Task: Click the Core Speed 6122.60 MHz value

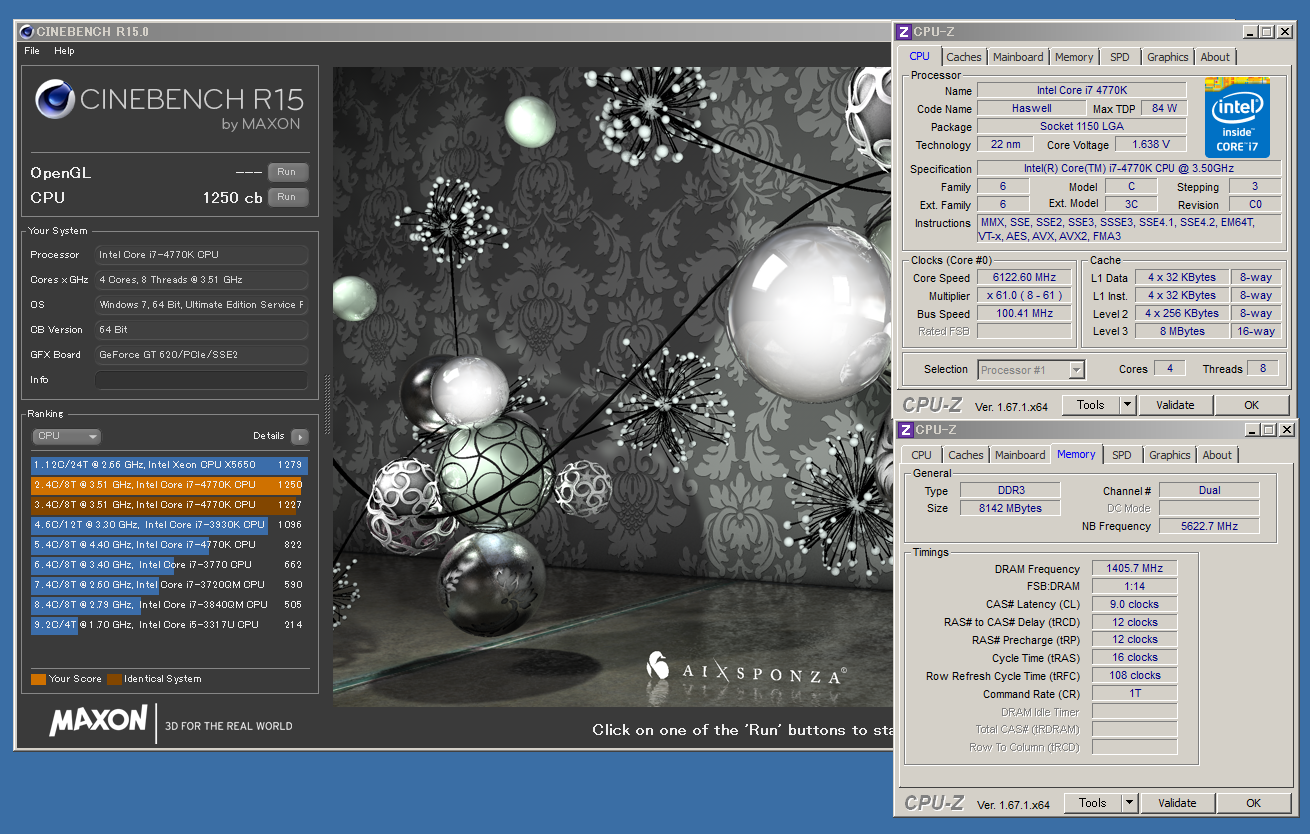Action: click(x=1024, y=277)
